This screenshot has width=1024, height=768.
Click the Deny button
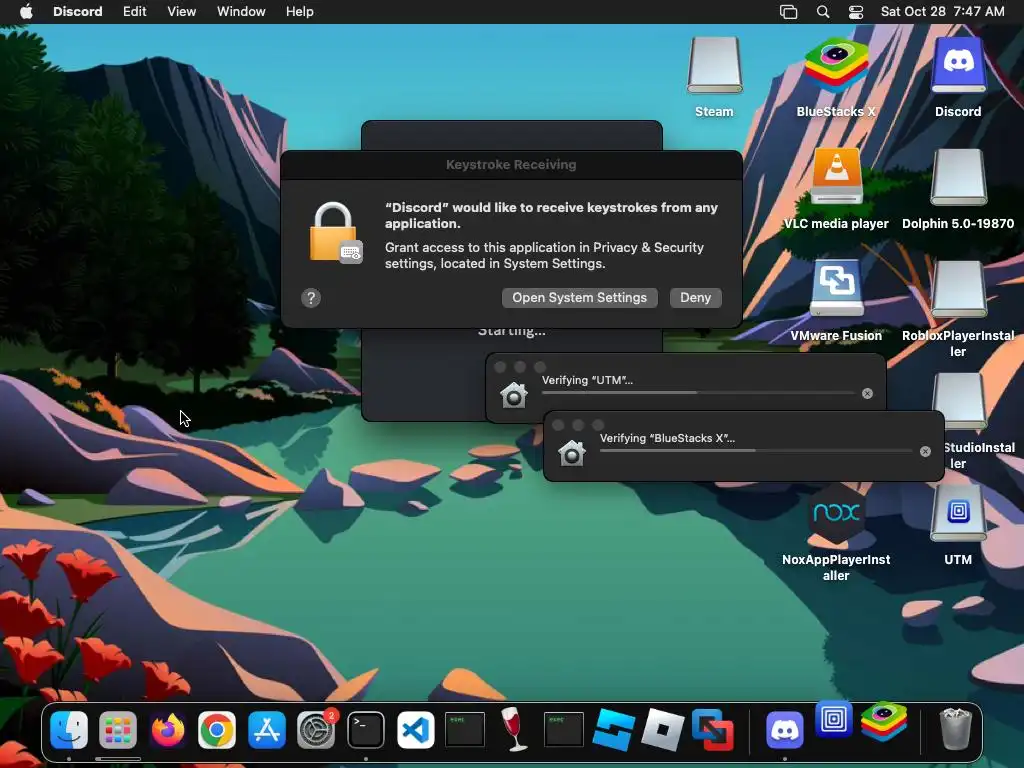pos(696,298)
